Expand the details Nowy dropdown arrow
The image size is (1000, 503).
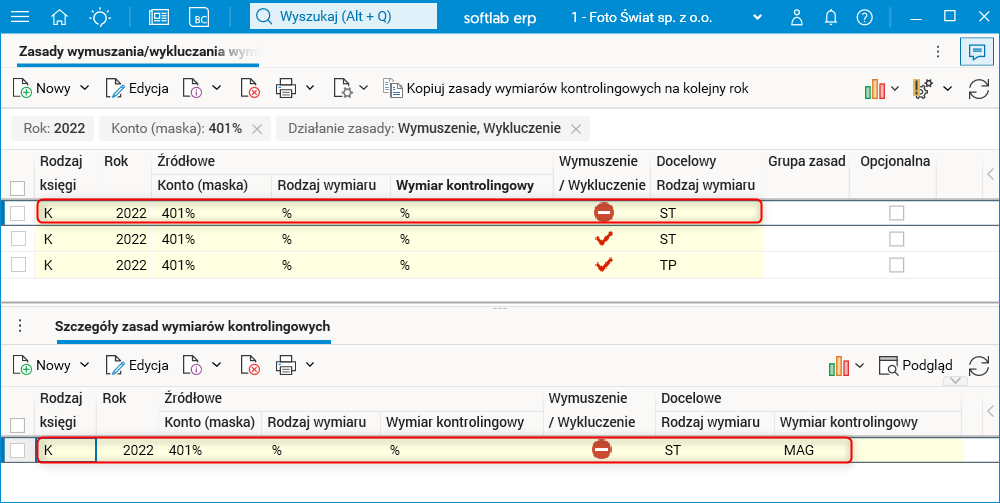(x=84, y=365)
